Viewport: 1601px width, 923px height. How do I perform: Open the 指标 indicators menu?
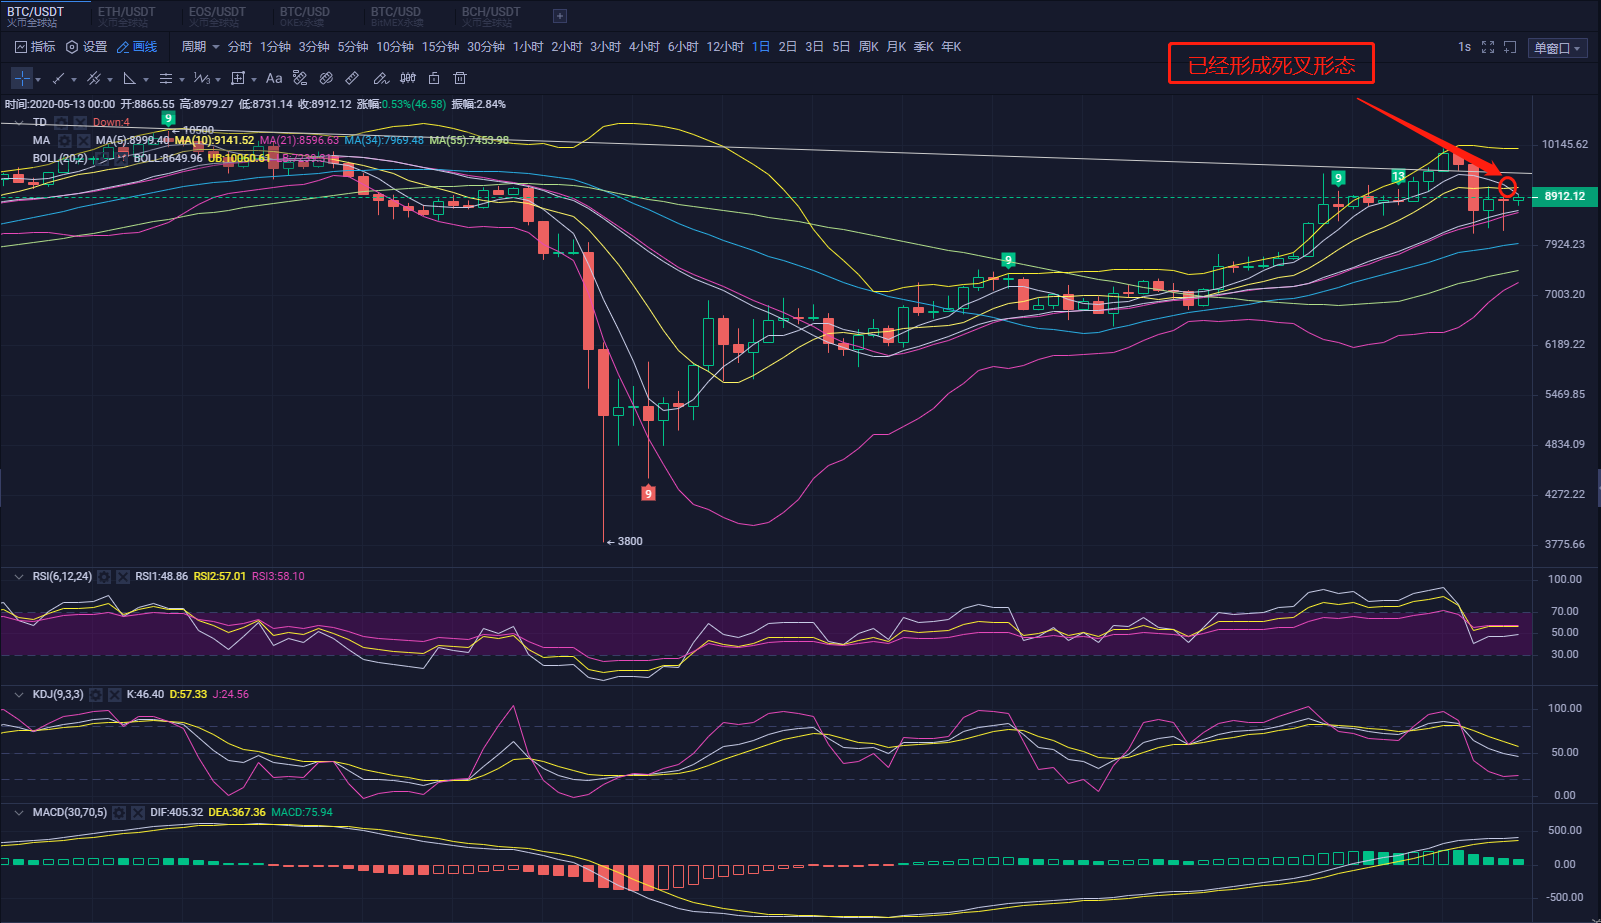point(35,47)
